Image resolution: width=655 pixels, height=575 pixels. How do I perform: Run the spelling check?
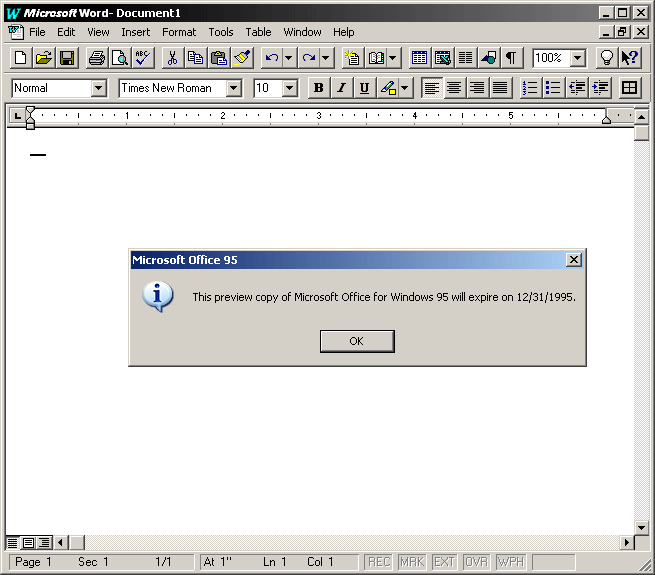coord(143,58)
